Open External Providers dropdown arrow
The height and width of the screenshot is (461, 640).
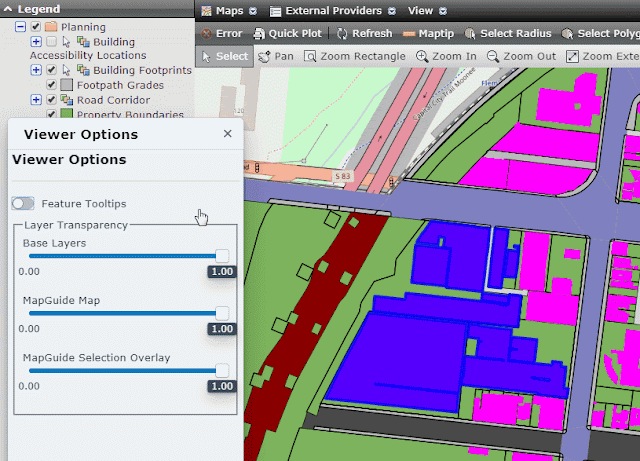(x=392, y=11)
